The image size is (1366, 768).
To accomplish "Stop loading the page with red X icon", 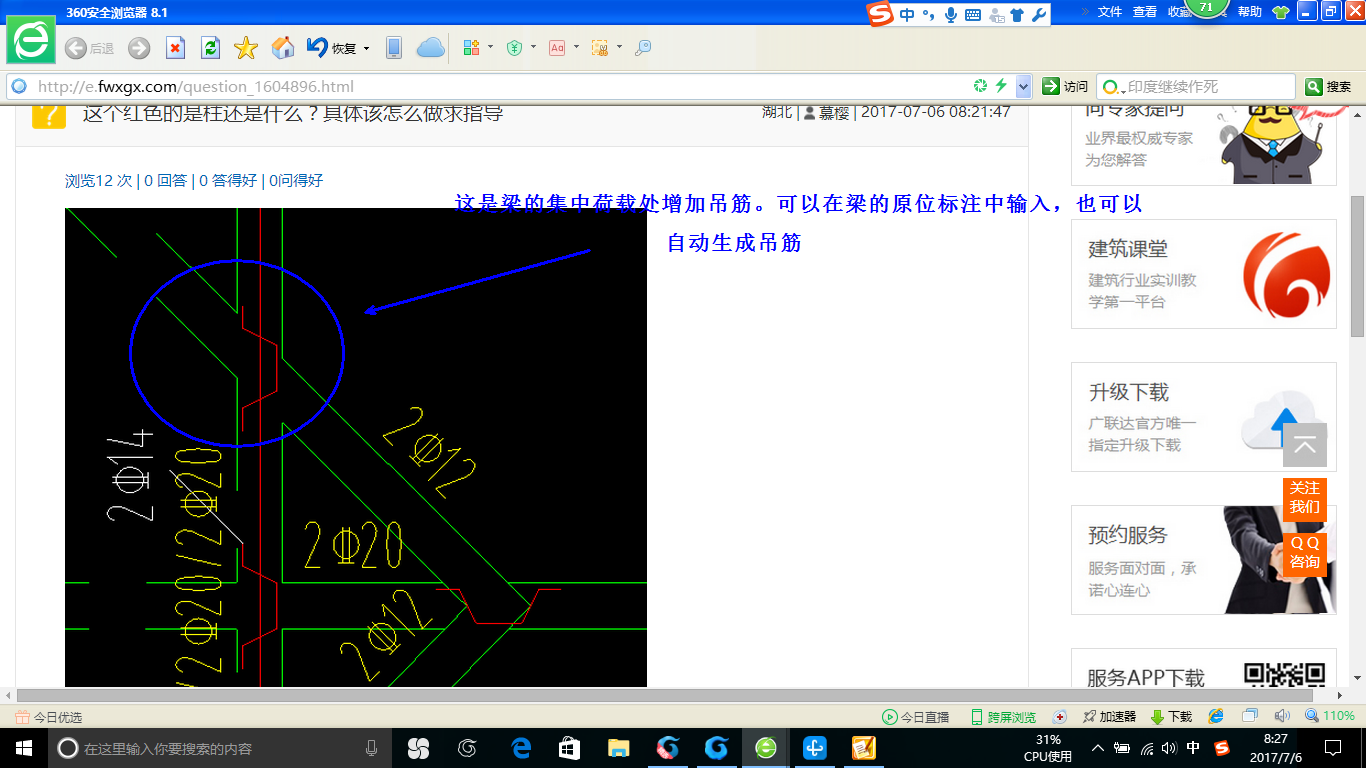I will tap(175, 48).
